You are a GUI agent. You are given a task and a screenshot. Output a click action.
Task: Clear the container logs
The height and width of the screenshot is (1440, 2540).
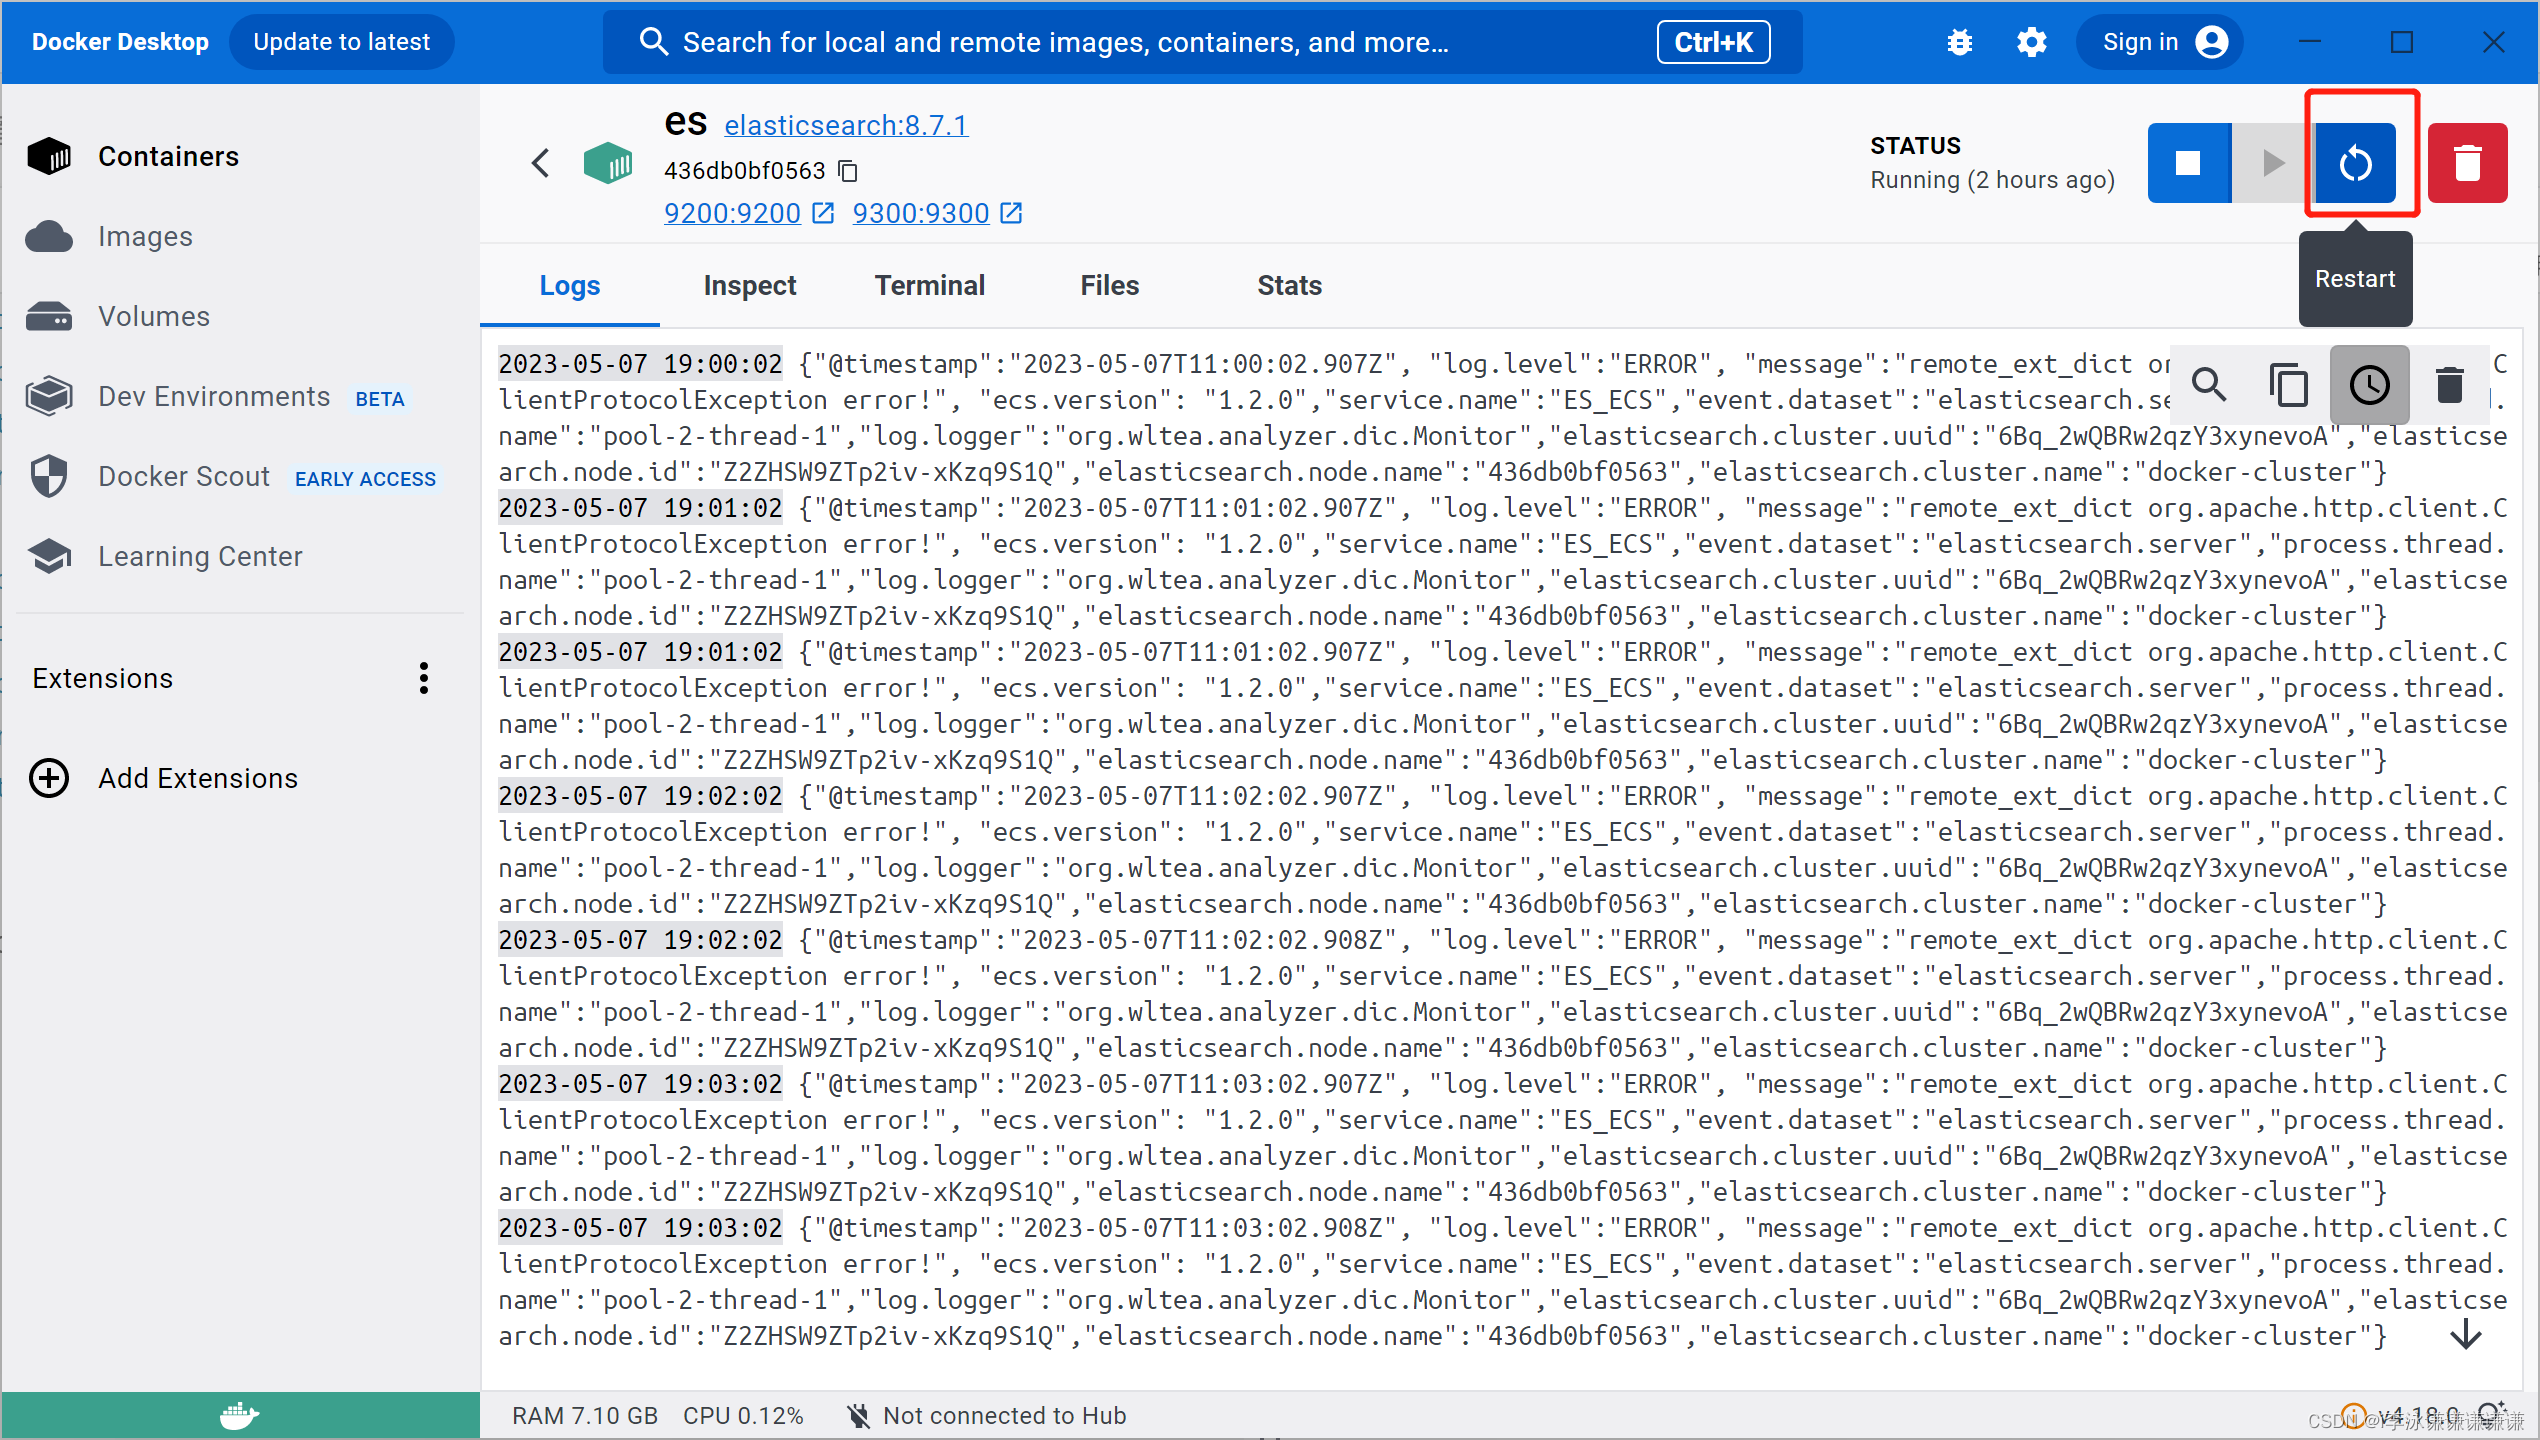click(x=2448, y=385)
